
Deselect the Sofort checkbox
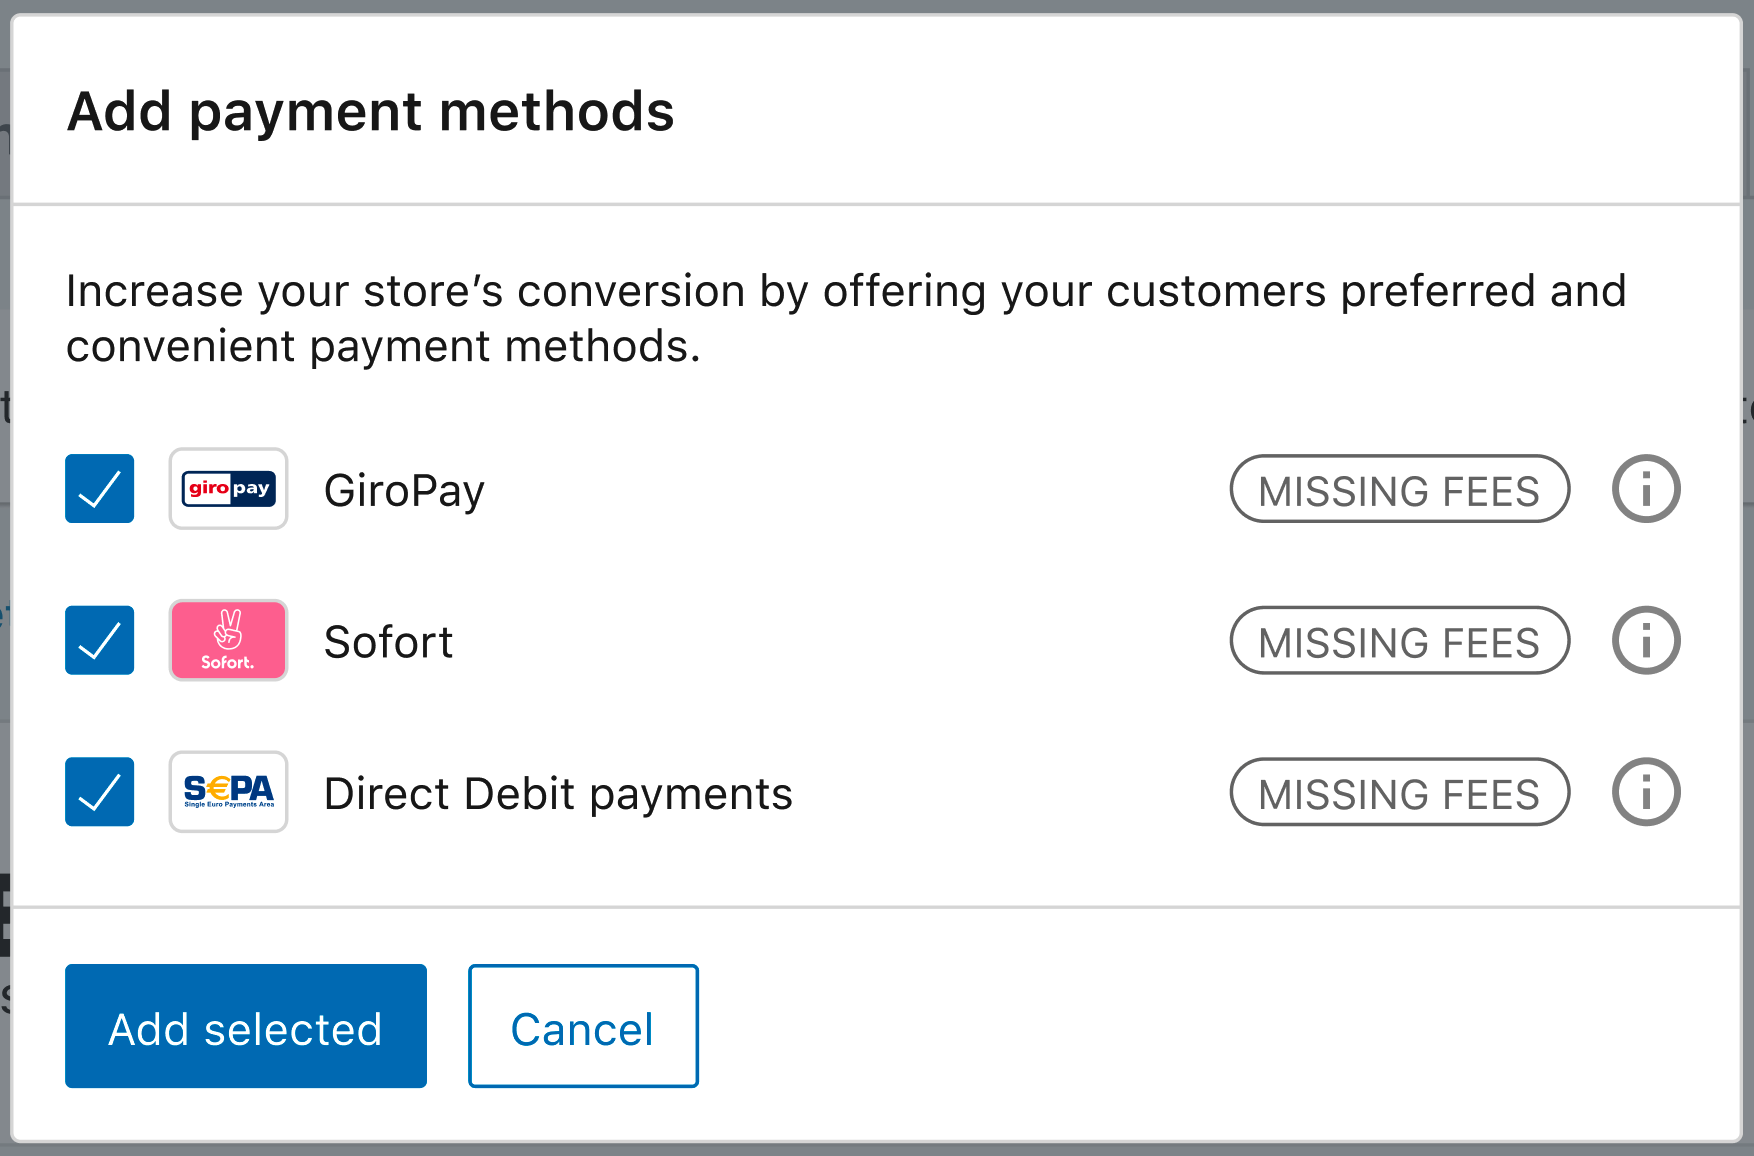pos(99,640)
